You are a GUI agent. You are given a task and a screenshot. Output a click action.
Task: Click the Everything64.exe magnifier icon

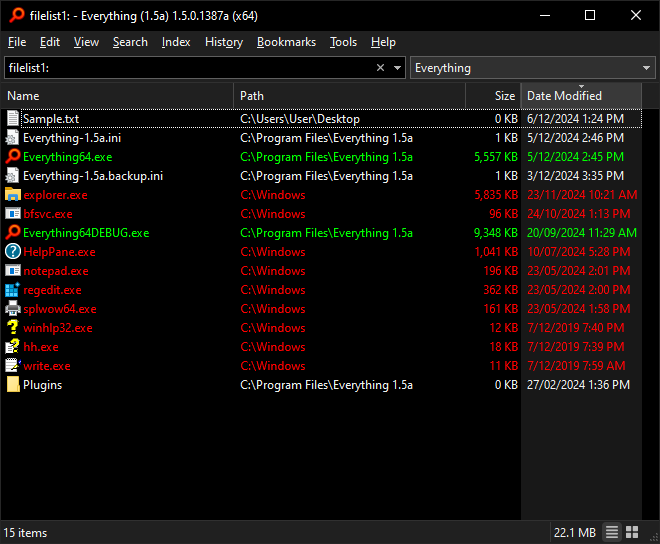click(x=13, y=157)
